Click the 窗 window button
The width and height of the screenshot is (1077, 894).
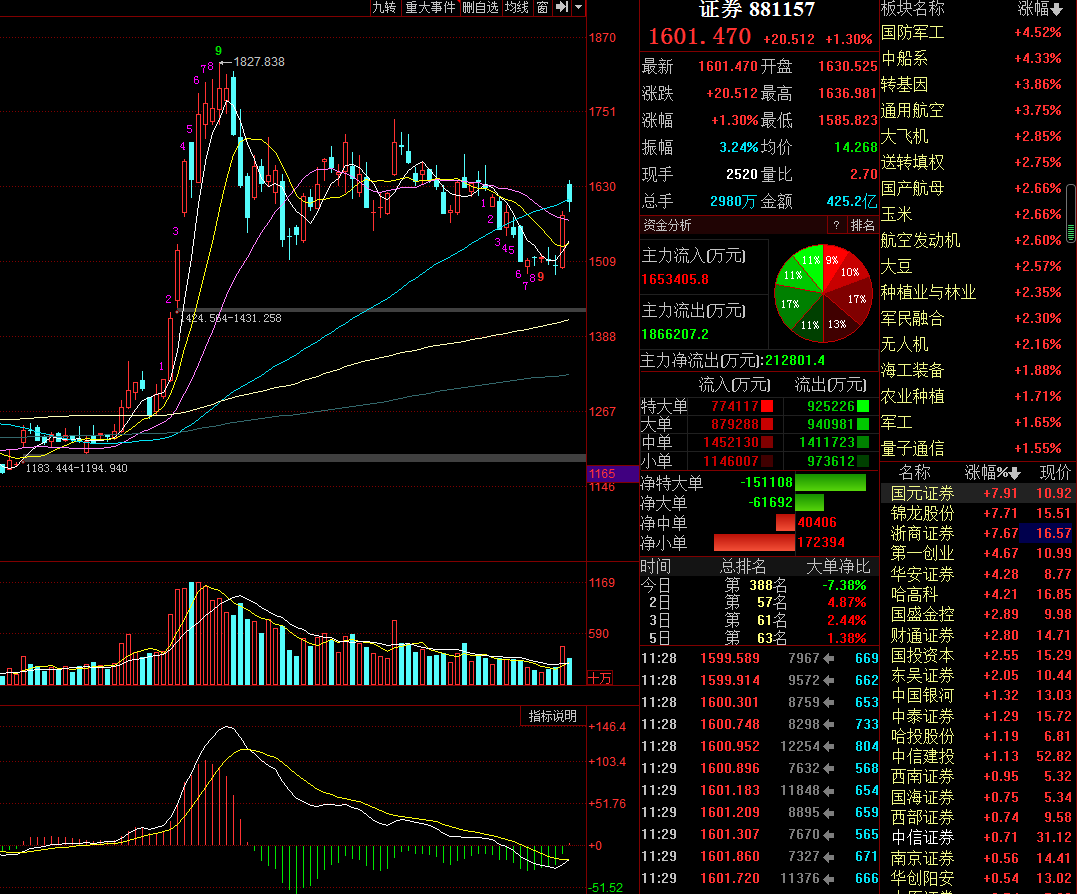[x=543, y=8]
